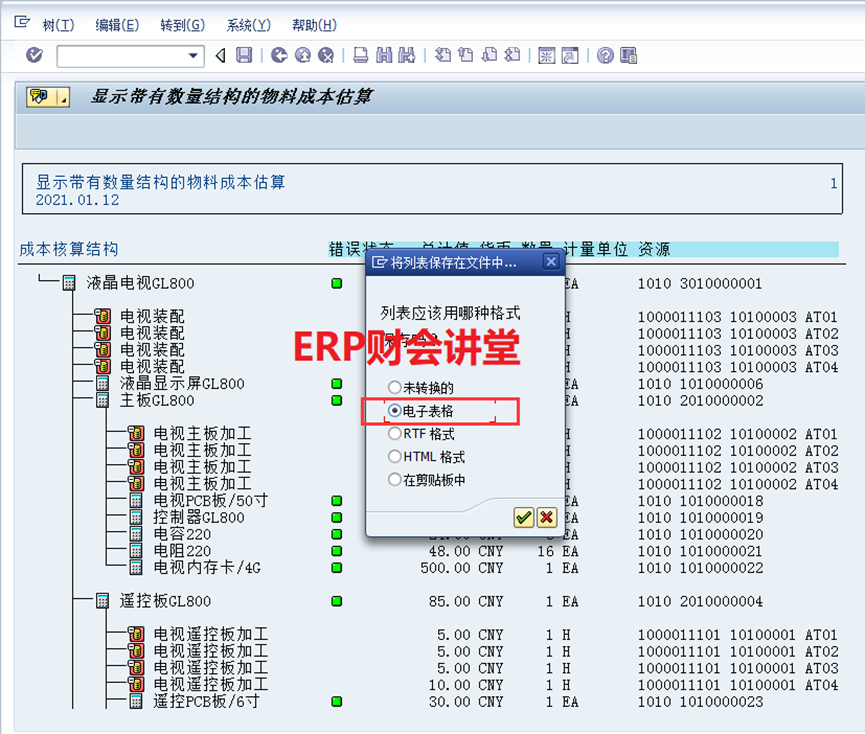This screenshot has width=865, height=734.
Task: Collapse the 主板GL800 tree node
Action: (x=102, y=401)
